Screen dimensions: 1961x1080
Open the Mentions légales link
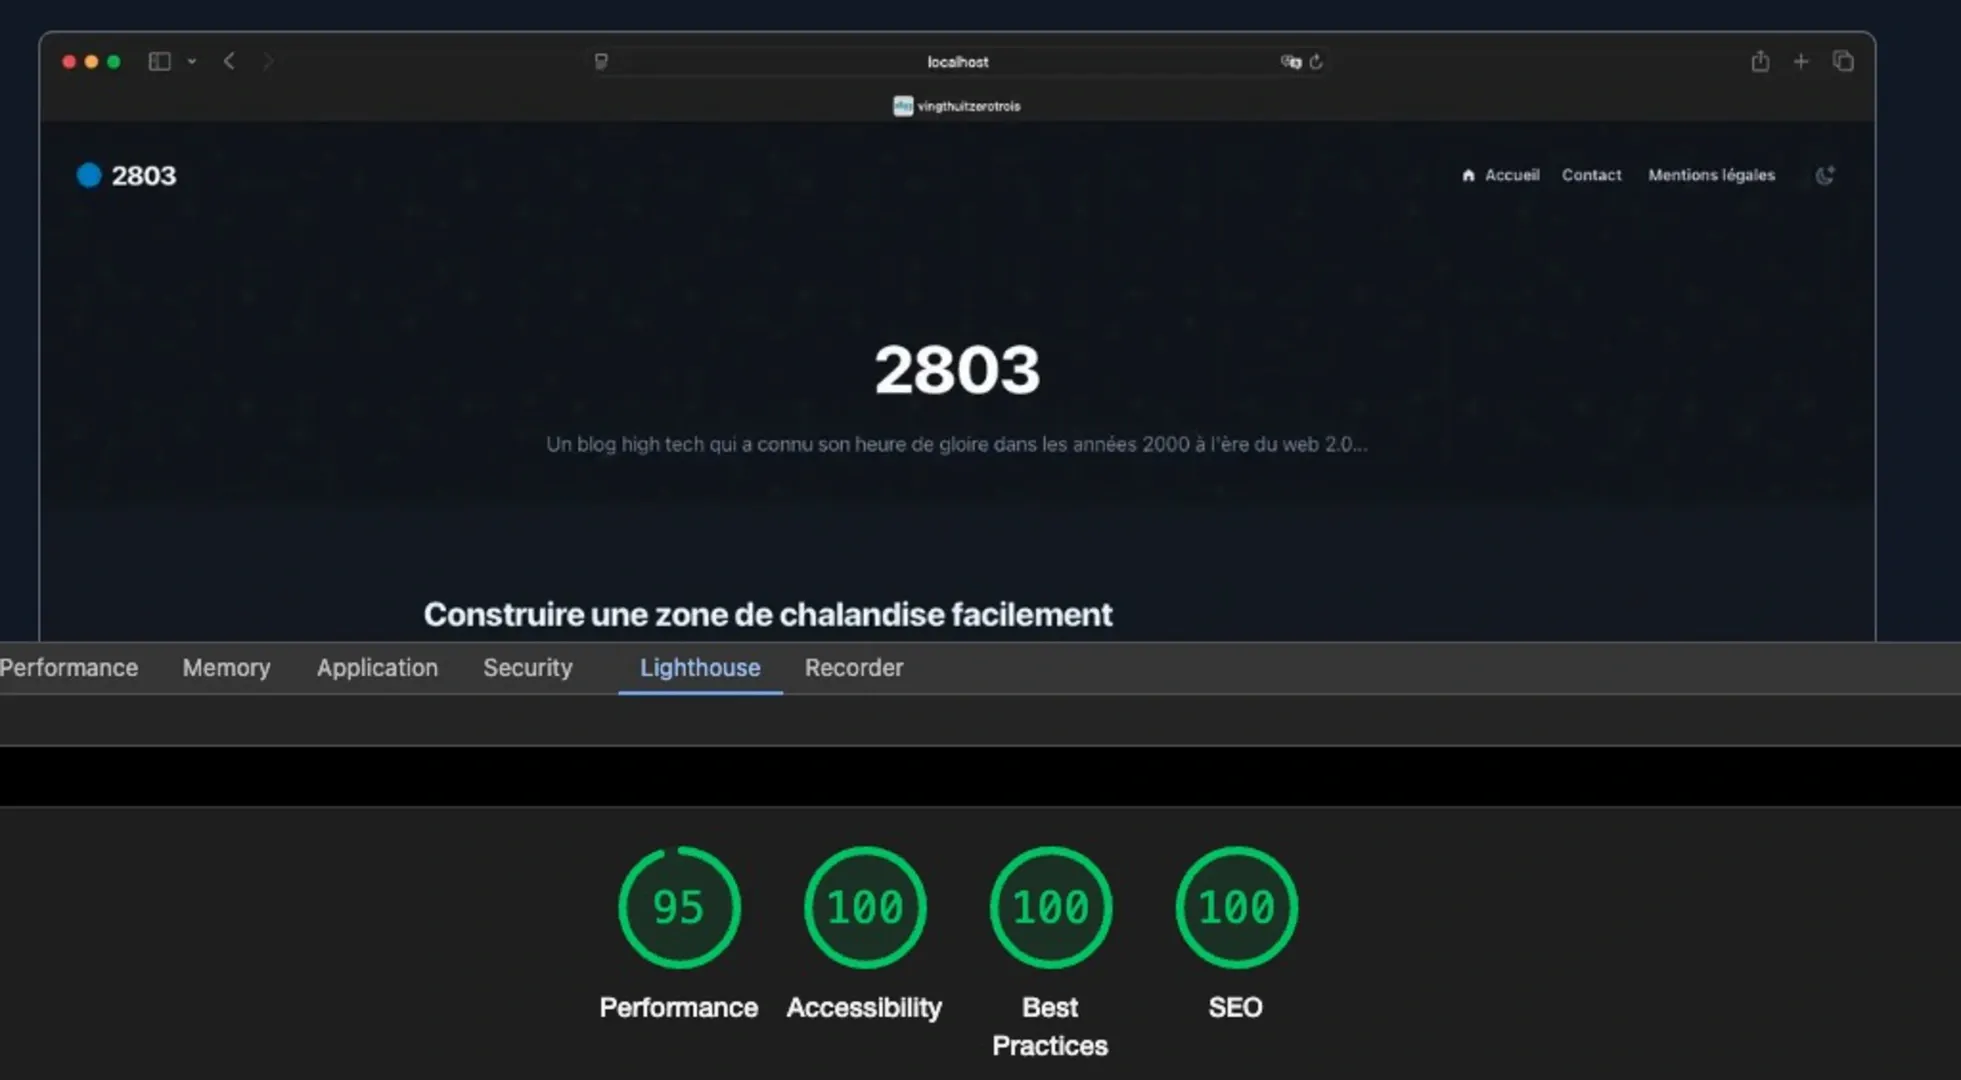[1711, 175]
